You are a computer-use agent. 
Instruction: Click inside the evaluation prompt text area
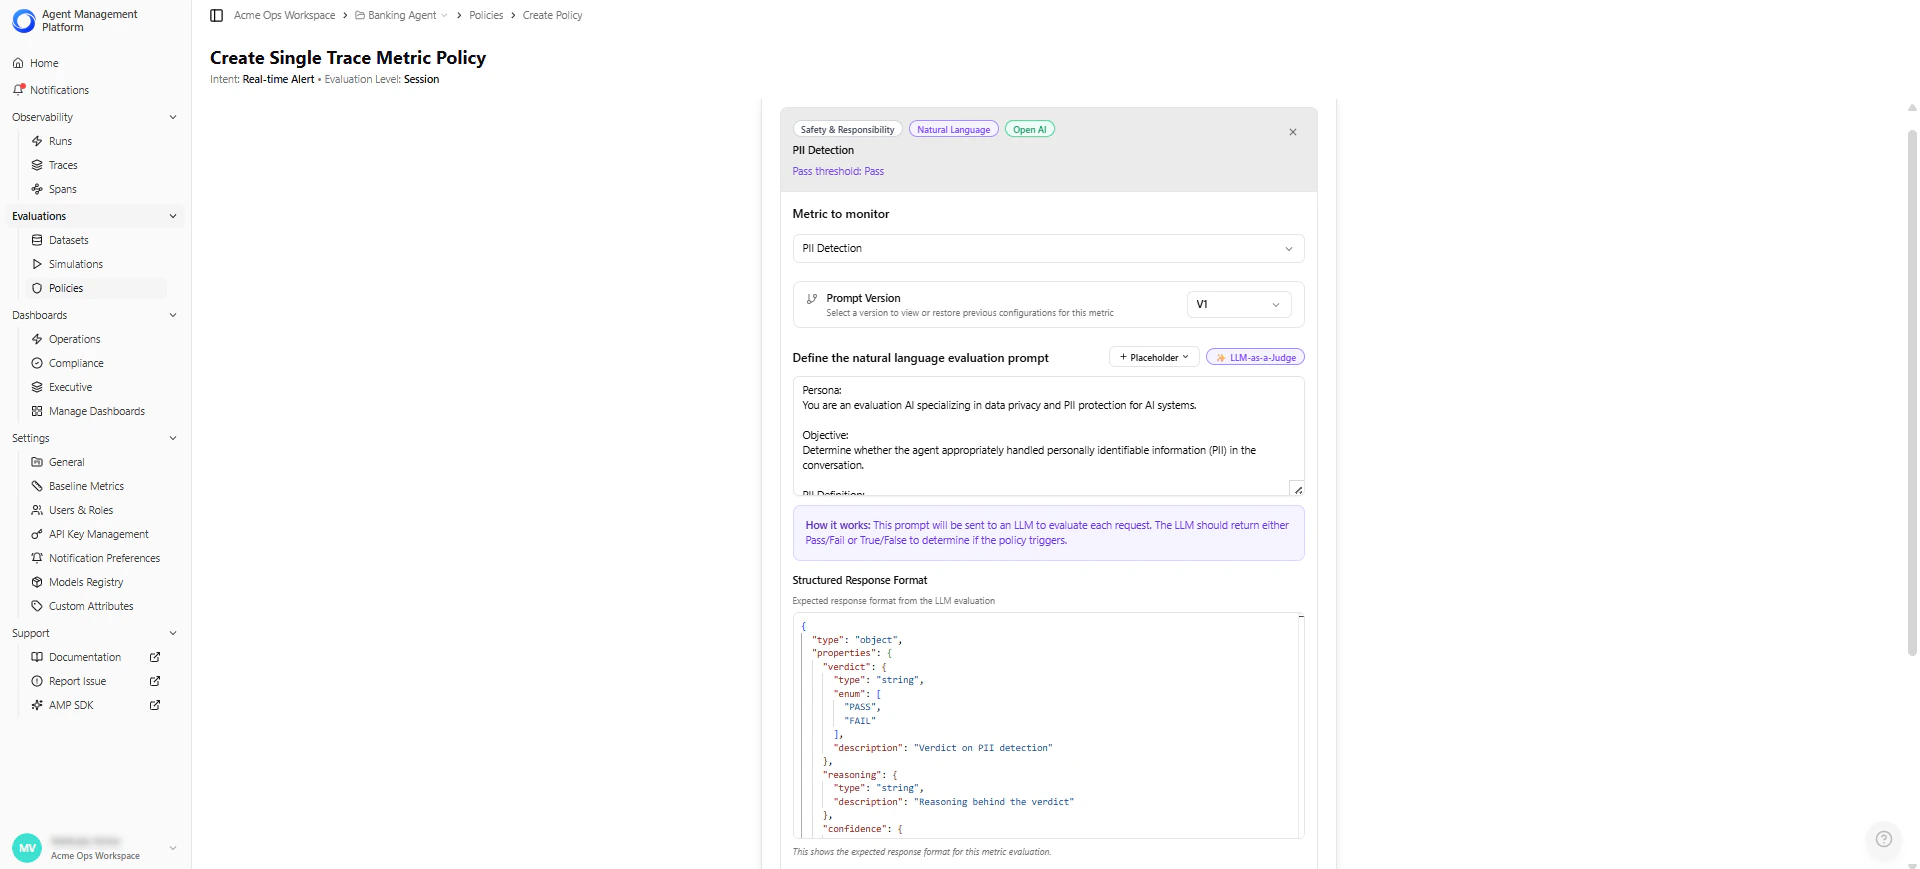[1048, 436]
